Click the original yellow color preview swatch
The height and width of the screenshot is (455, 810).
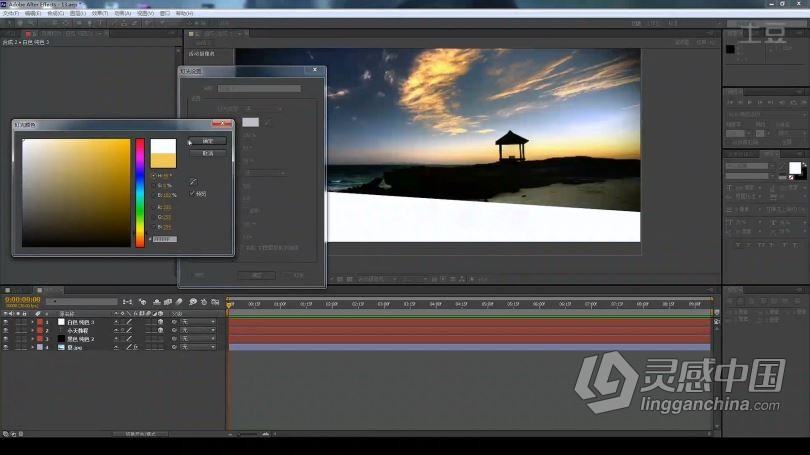click(163, 161)
